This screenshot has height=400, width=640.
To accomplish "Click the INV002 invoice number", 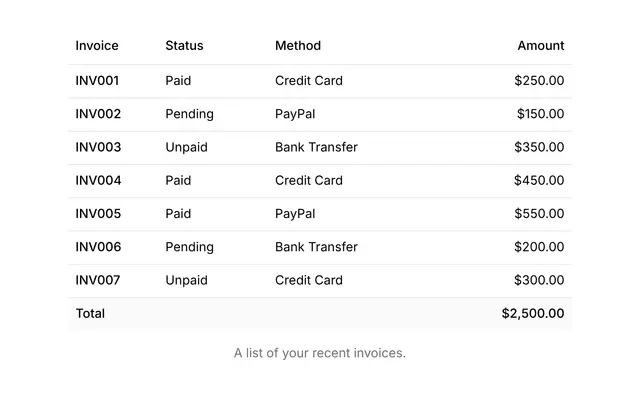I will click(x=98, y=114).
